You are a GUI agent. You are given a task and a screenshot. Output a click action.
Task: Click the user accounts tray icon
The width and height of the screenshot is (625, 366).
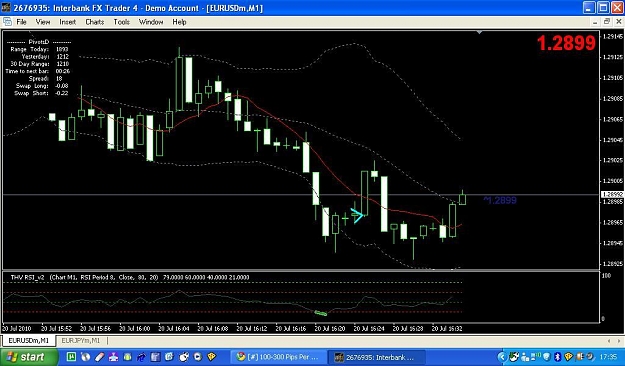point(525,357)
